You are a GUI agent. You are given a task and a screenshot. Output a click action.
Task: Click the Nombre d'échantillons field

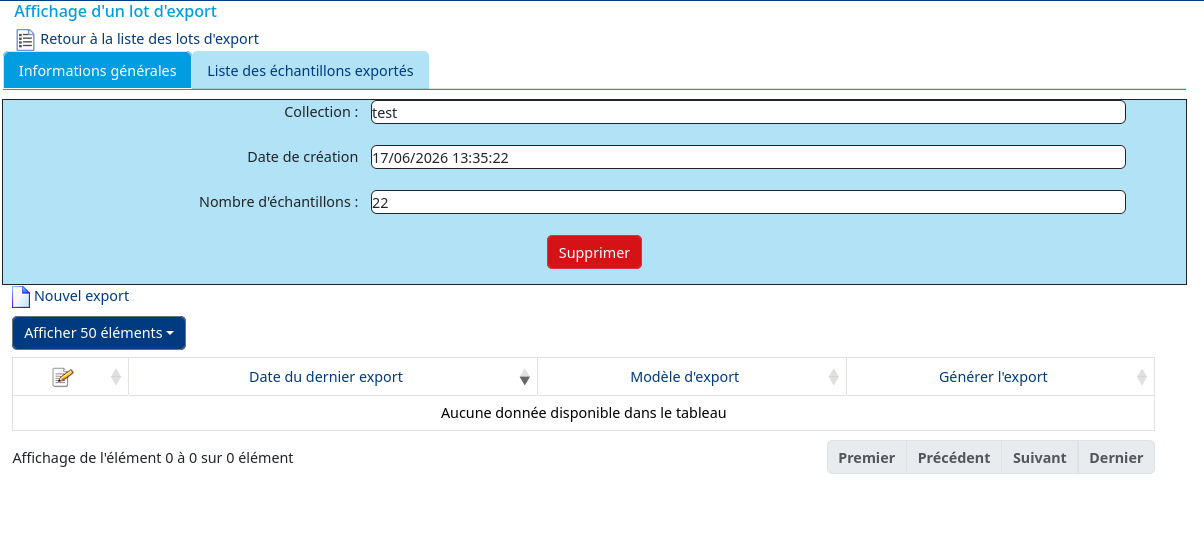[x=748, y=202]
